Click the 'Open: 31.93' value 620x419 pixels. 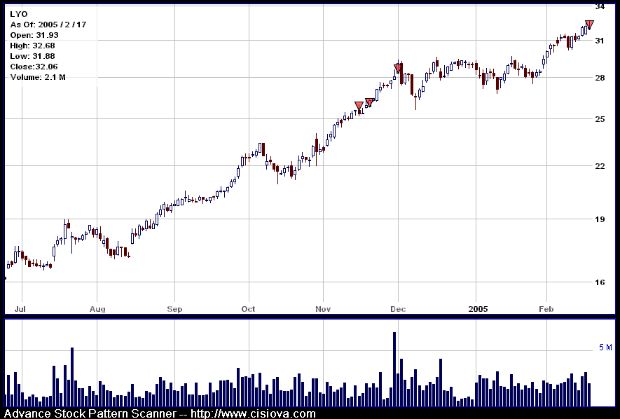click(x=34, y=35)
